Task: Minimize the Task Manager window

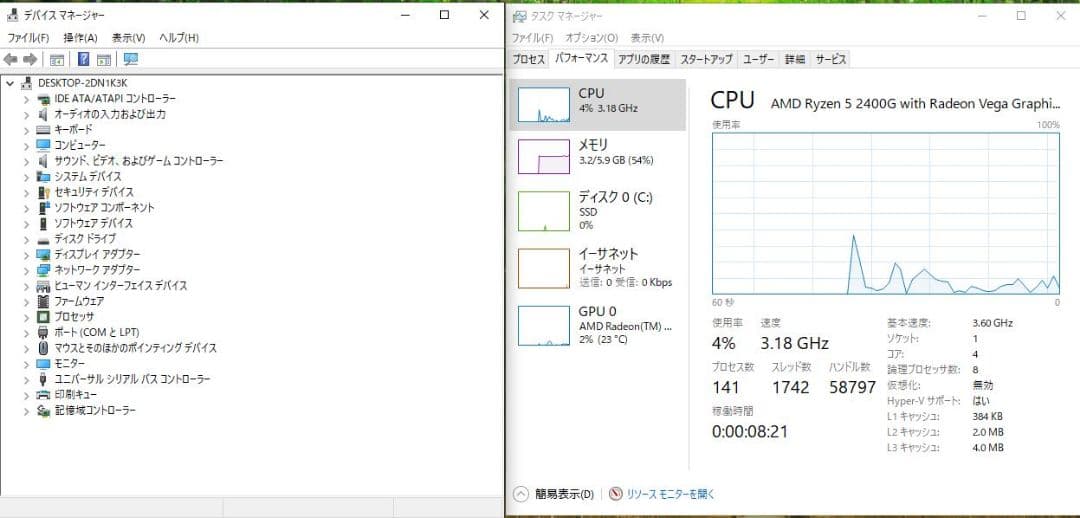Action: 982,16
